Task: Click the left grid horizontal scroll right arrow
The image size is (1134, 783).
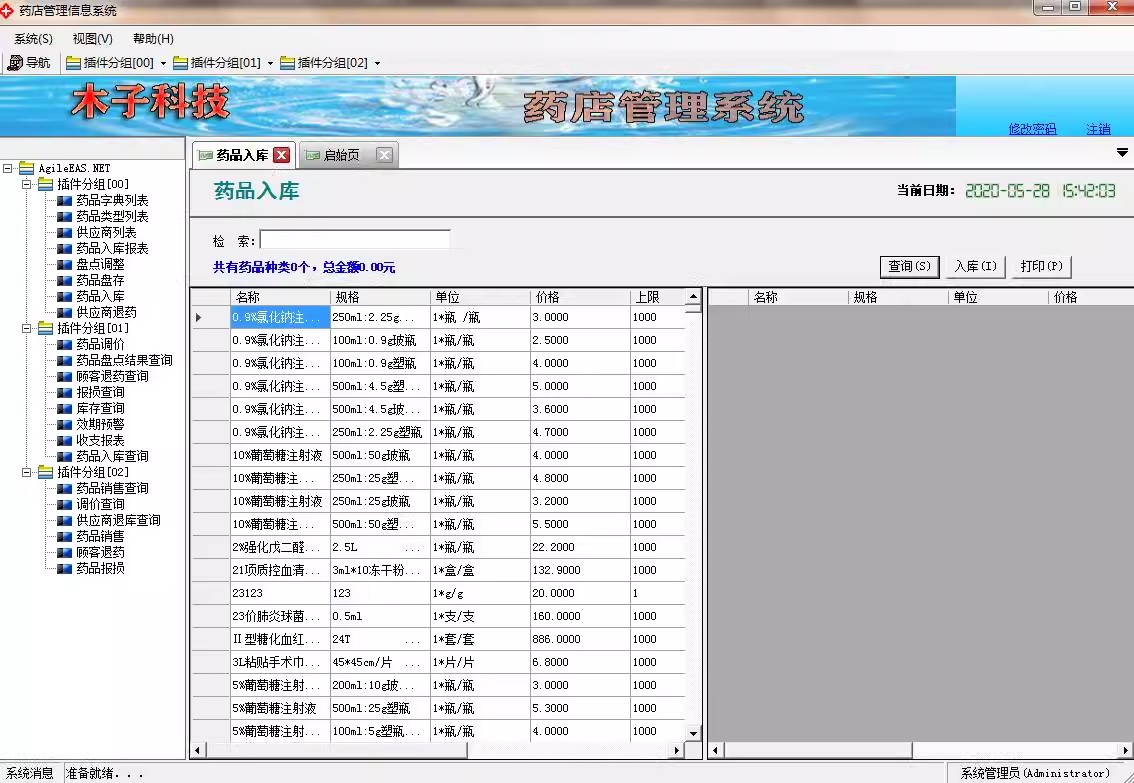Action: (x=677, y=750)
